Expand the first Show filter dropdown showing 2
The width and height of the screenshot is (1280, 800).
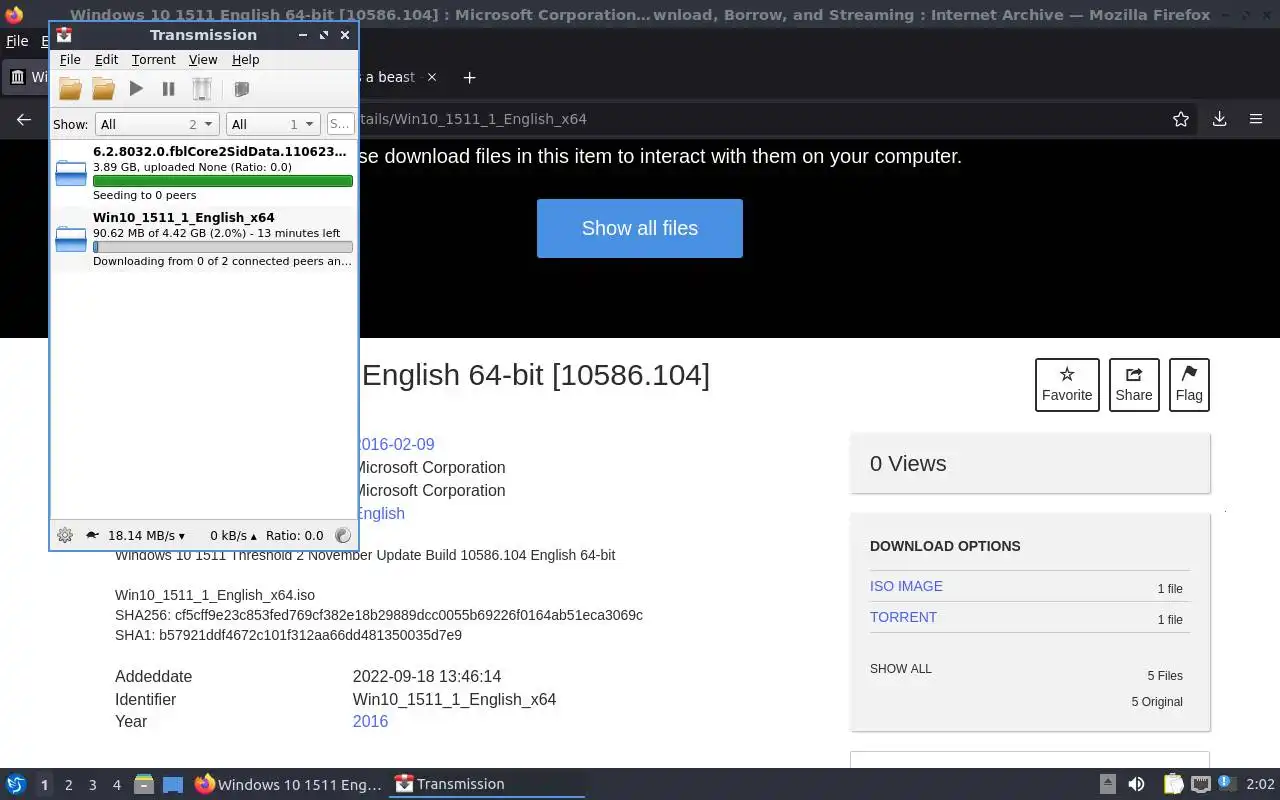(157, 124)
